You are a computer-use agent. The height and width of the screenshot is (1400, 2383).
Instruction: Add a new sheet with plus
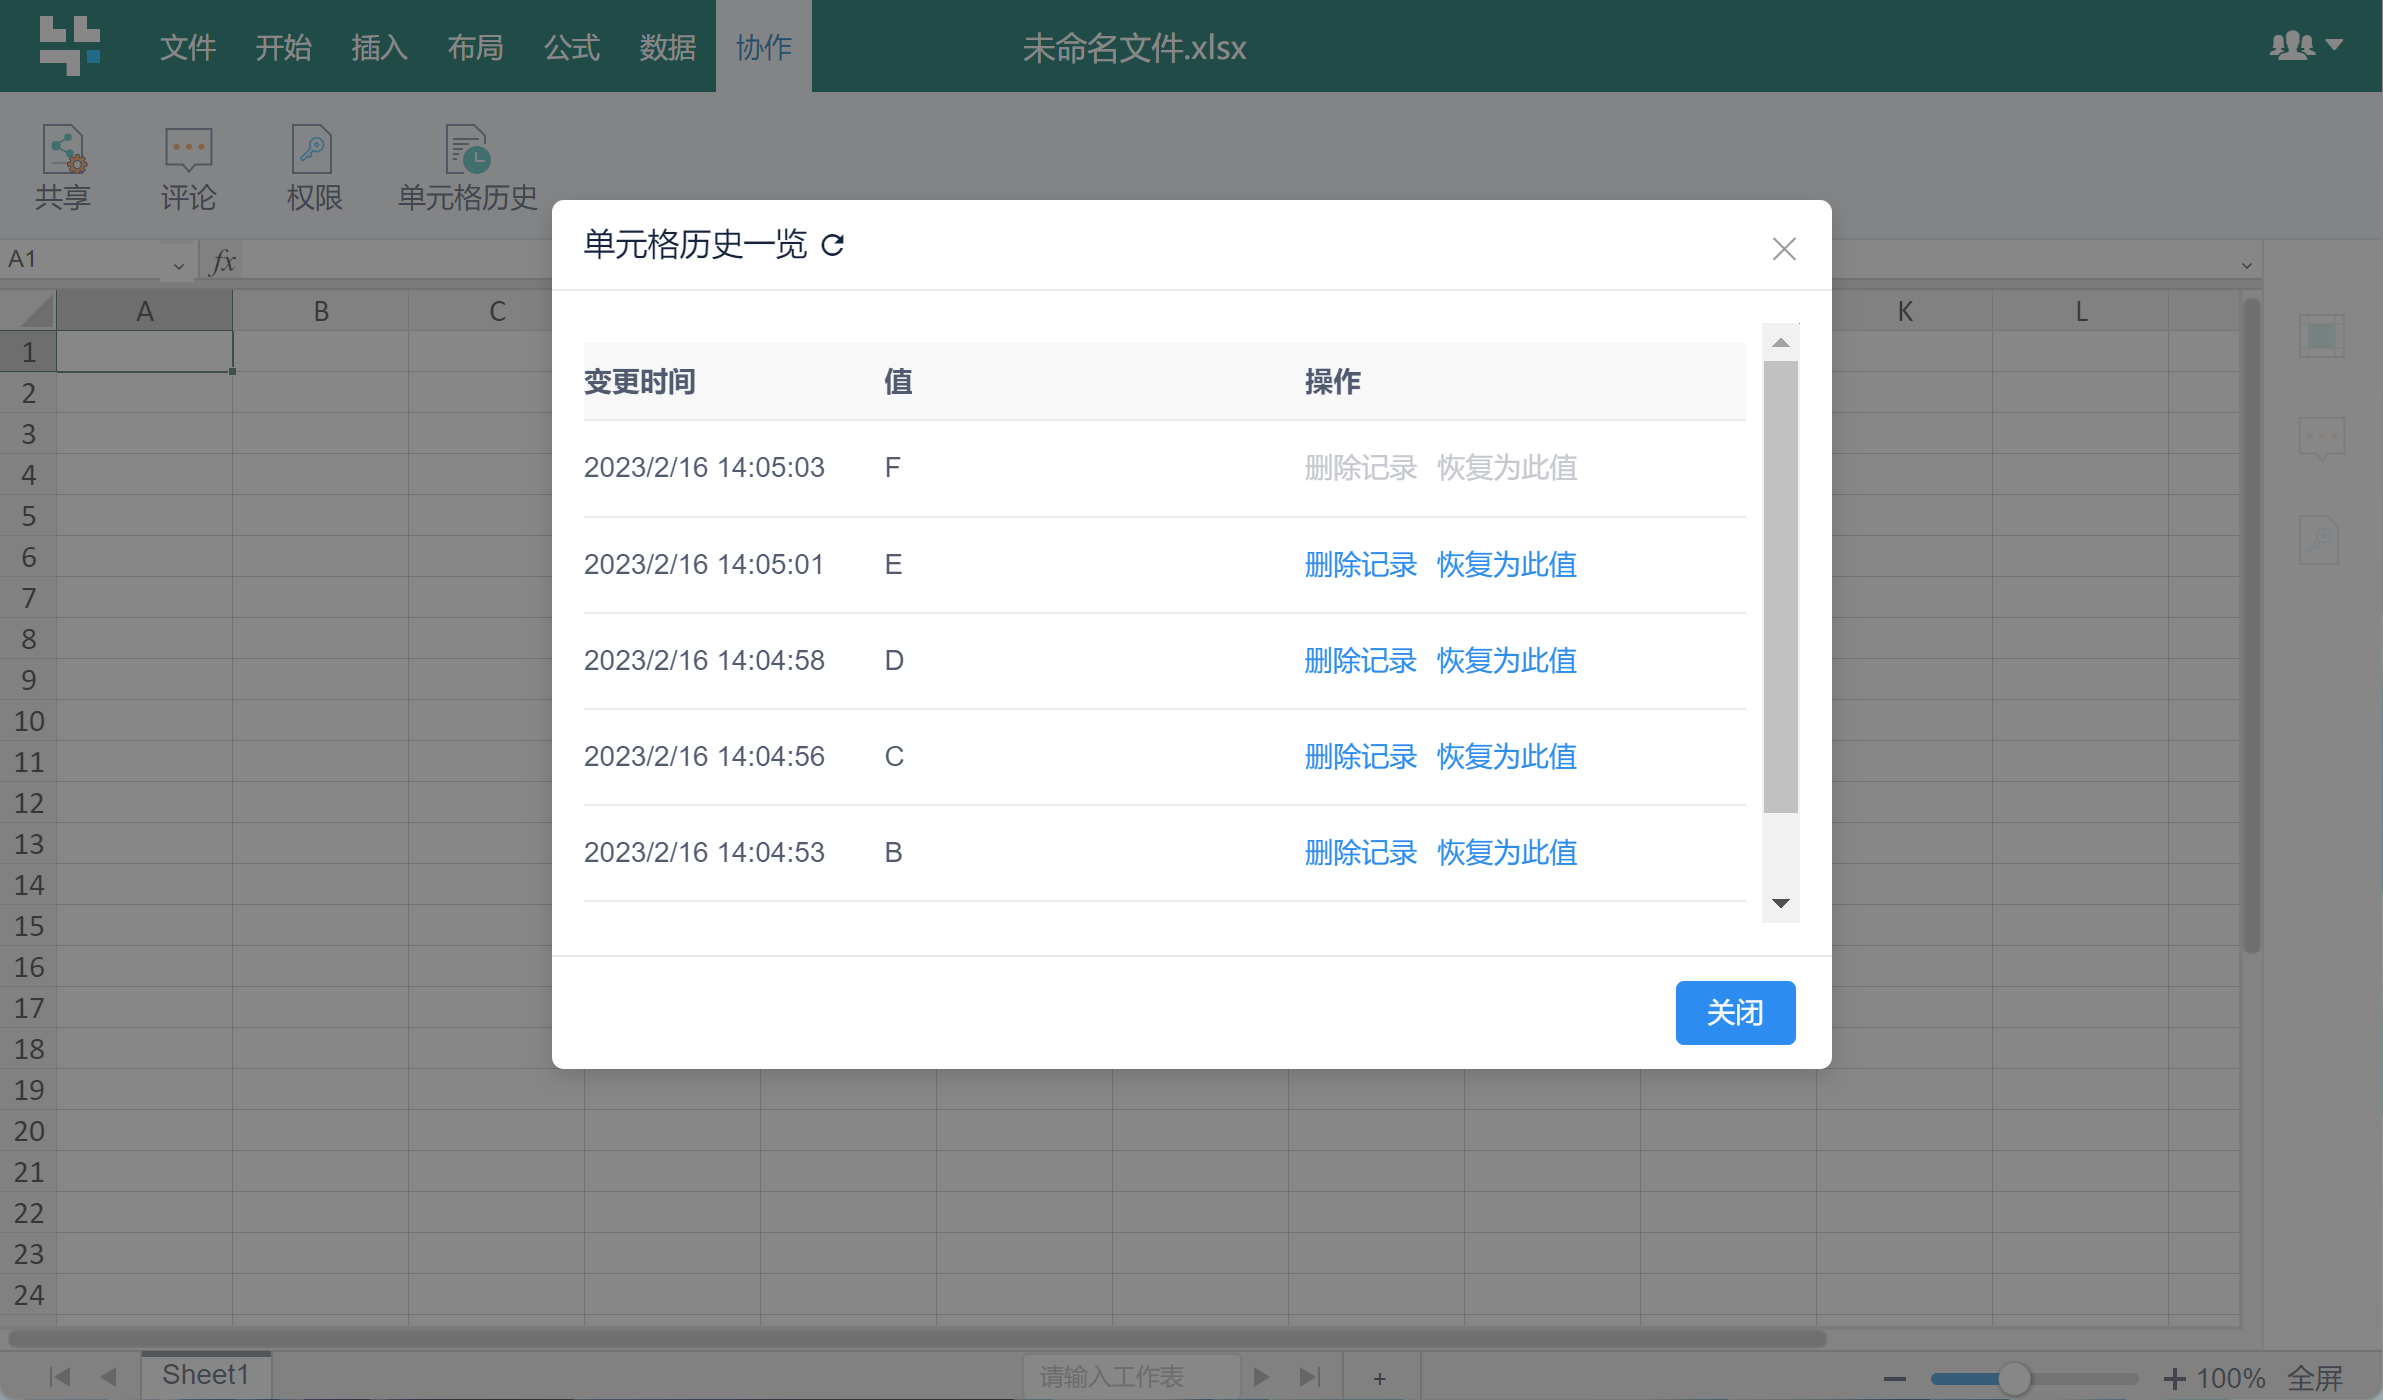pos(1380,1379)
